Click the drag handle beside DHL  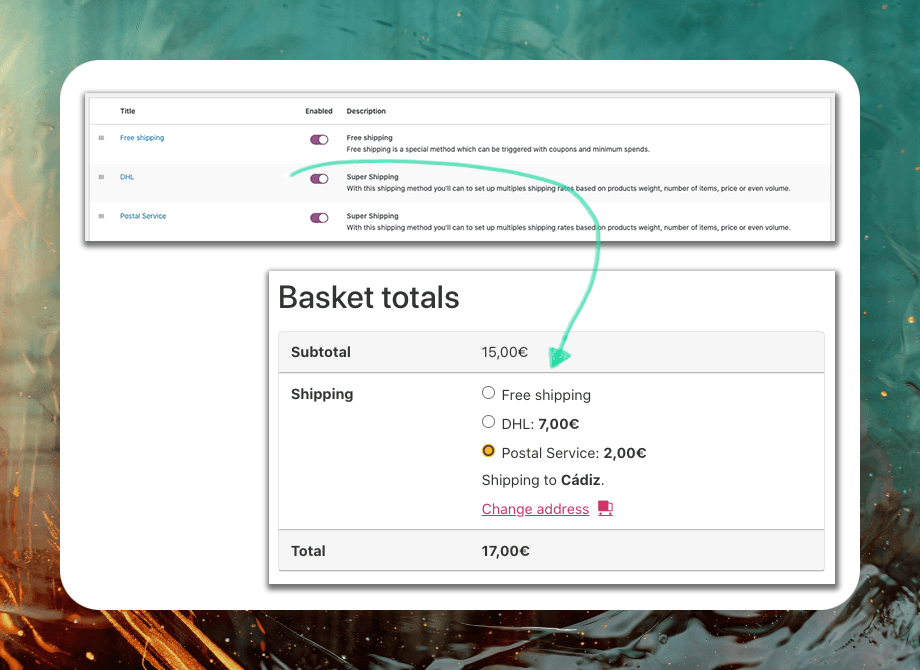(x=101, y=177)
